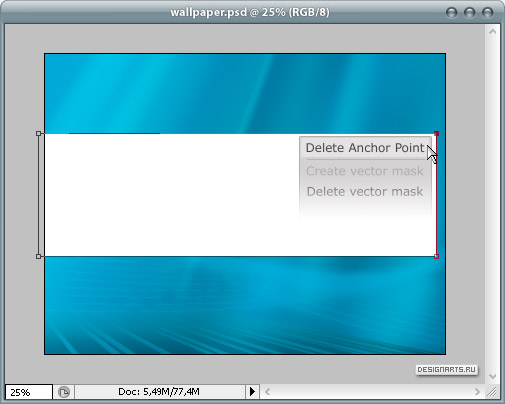505x404 pixels.
Task: Click the wallpaper.psd window title bar
Action: pyautogui.click(x=250, y=13)
